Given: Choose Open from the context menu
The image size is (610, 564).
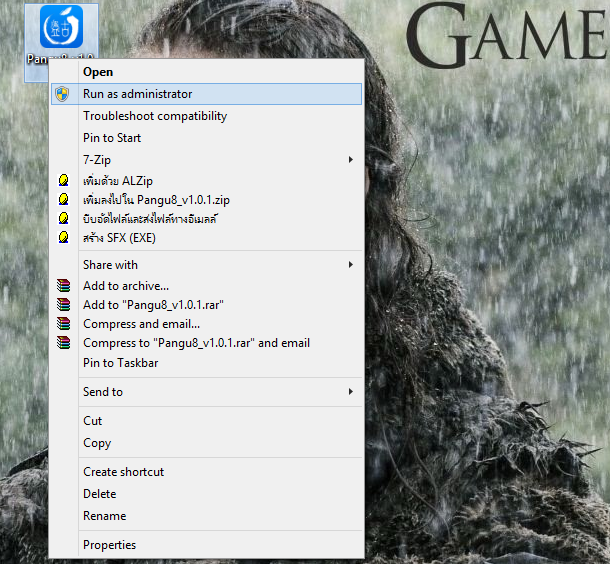Looking at the screenshot, I should pyautogui.click(x=207, y=72).
